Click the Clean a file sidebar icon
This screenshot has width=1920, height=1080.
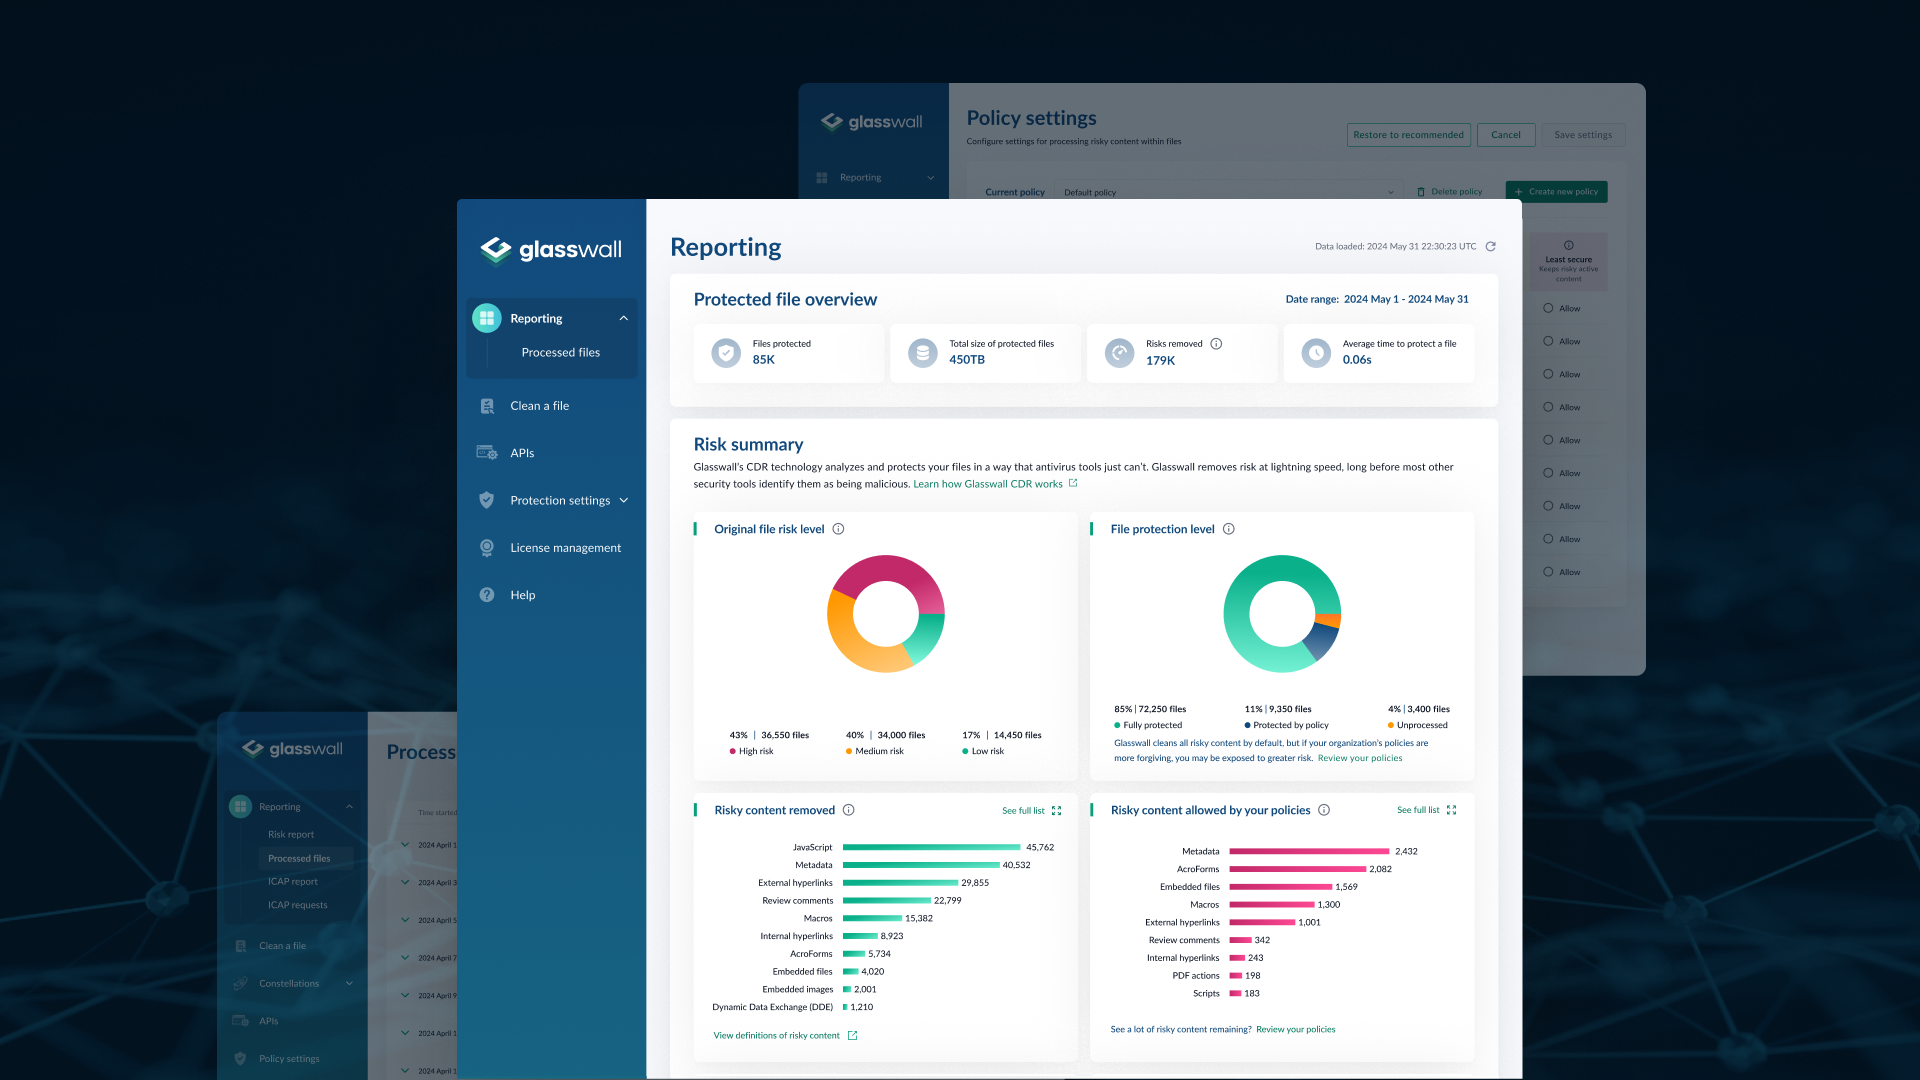coord(487,406)
